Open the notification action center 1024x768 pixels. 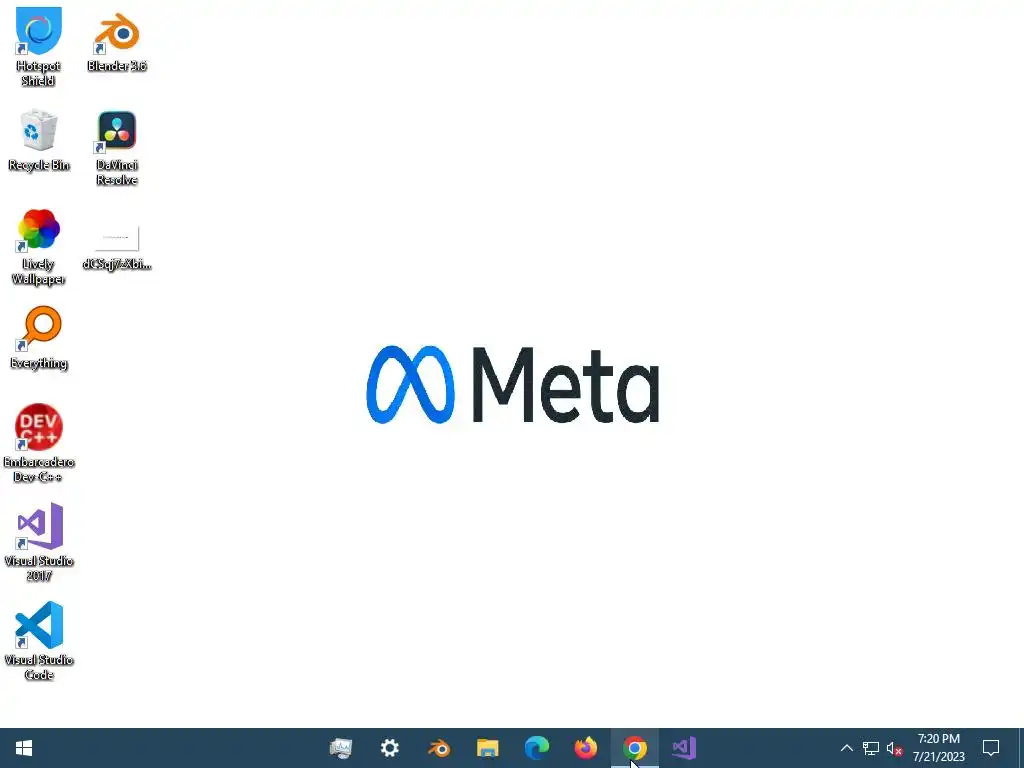[x=991, y=748]
